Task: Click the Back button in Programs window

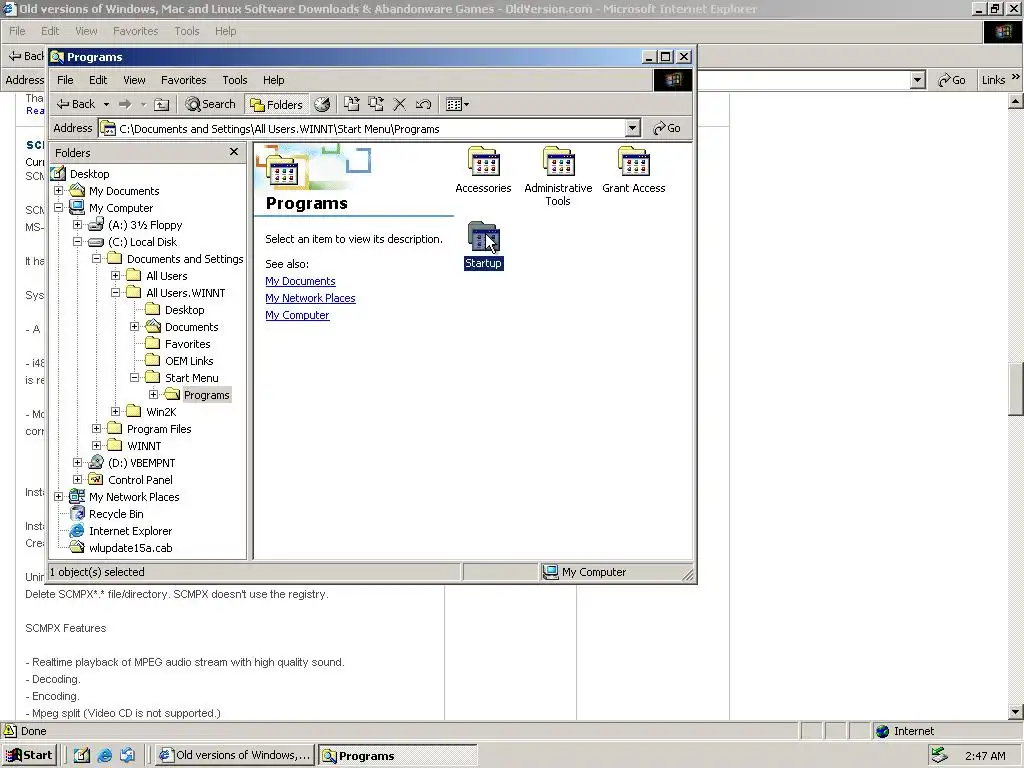Action: 75,104
